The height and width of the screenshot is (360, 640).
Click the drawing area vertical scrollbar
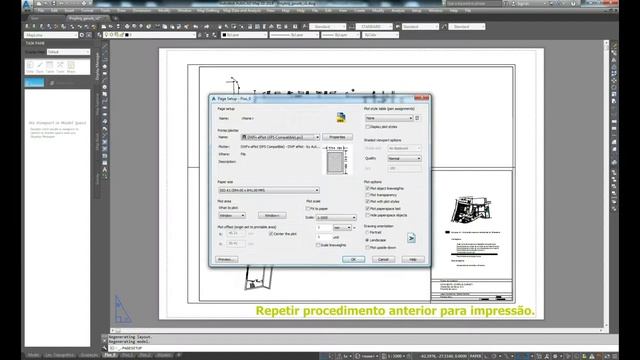(606, 184)
